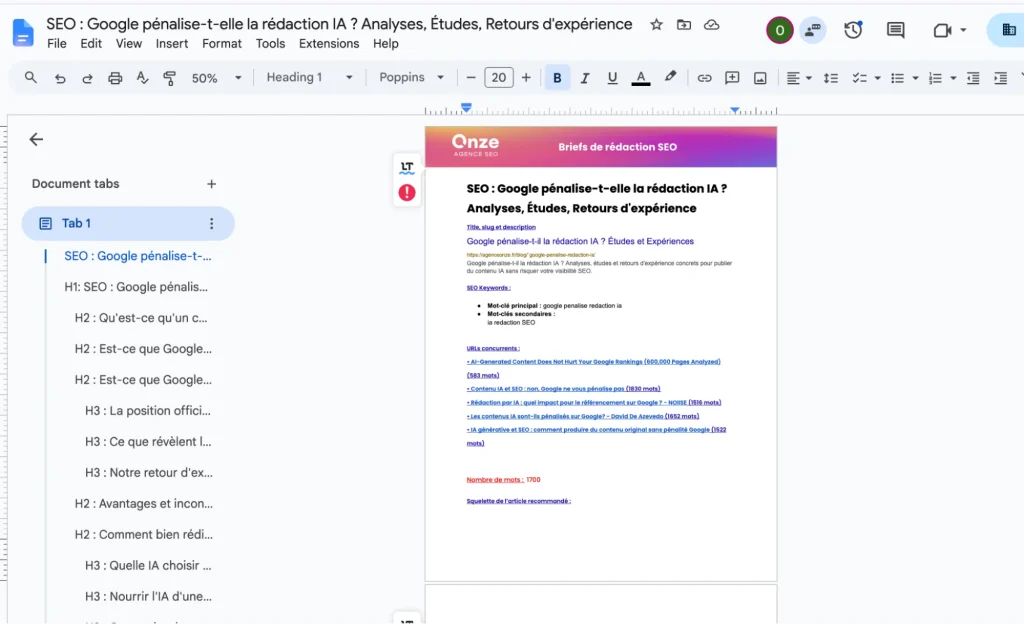Run spelling and grammar check

coord(142,78)
